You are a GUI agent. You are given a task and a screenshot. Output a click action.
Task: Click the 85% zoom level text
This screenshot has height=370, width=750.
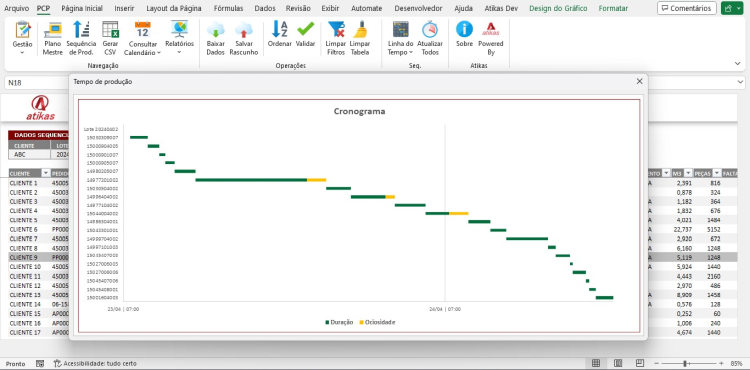(737, 363)
